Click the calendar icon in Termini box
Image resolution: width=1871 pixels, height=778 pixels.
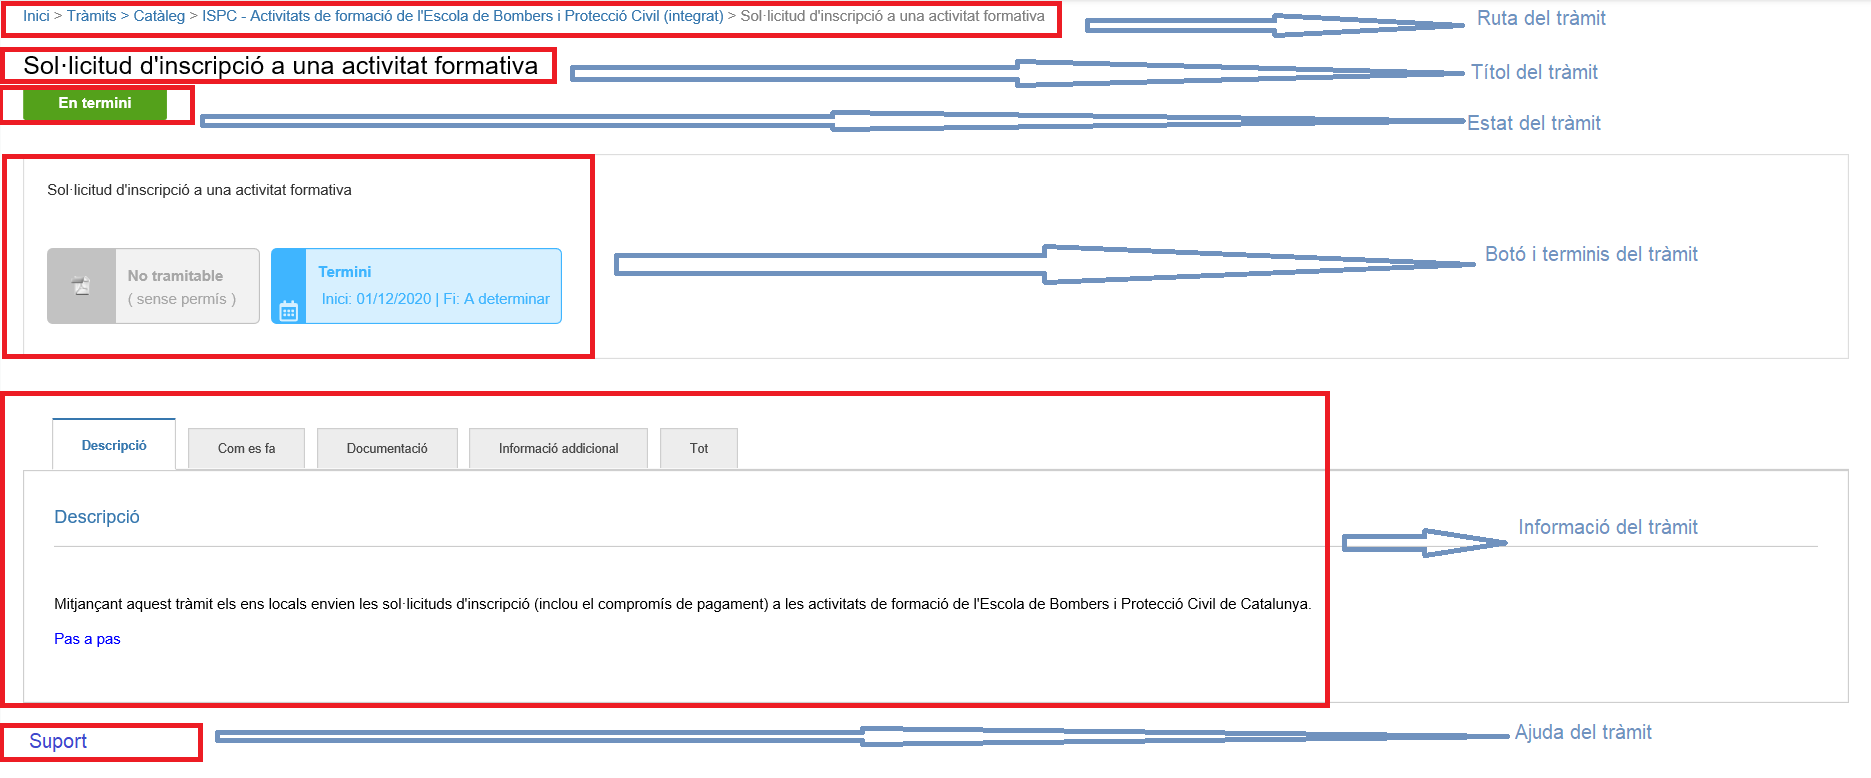pyautogui.click(x=289, y=311)
